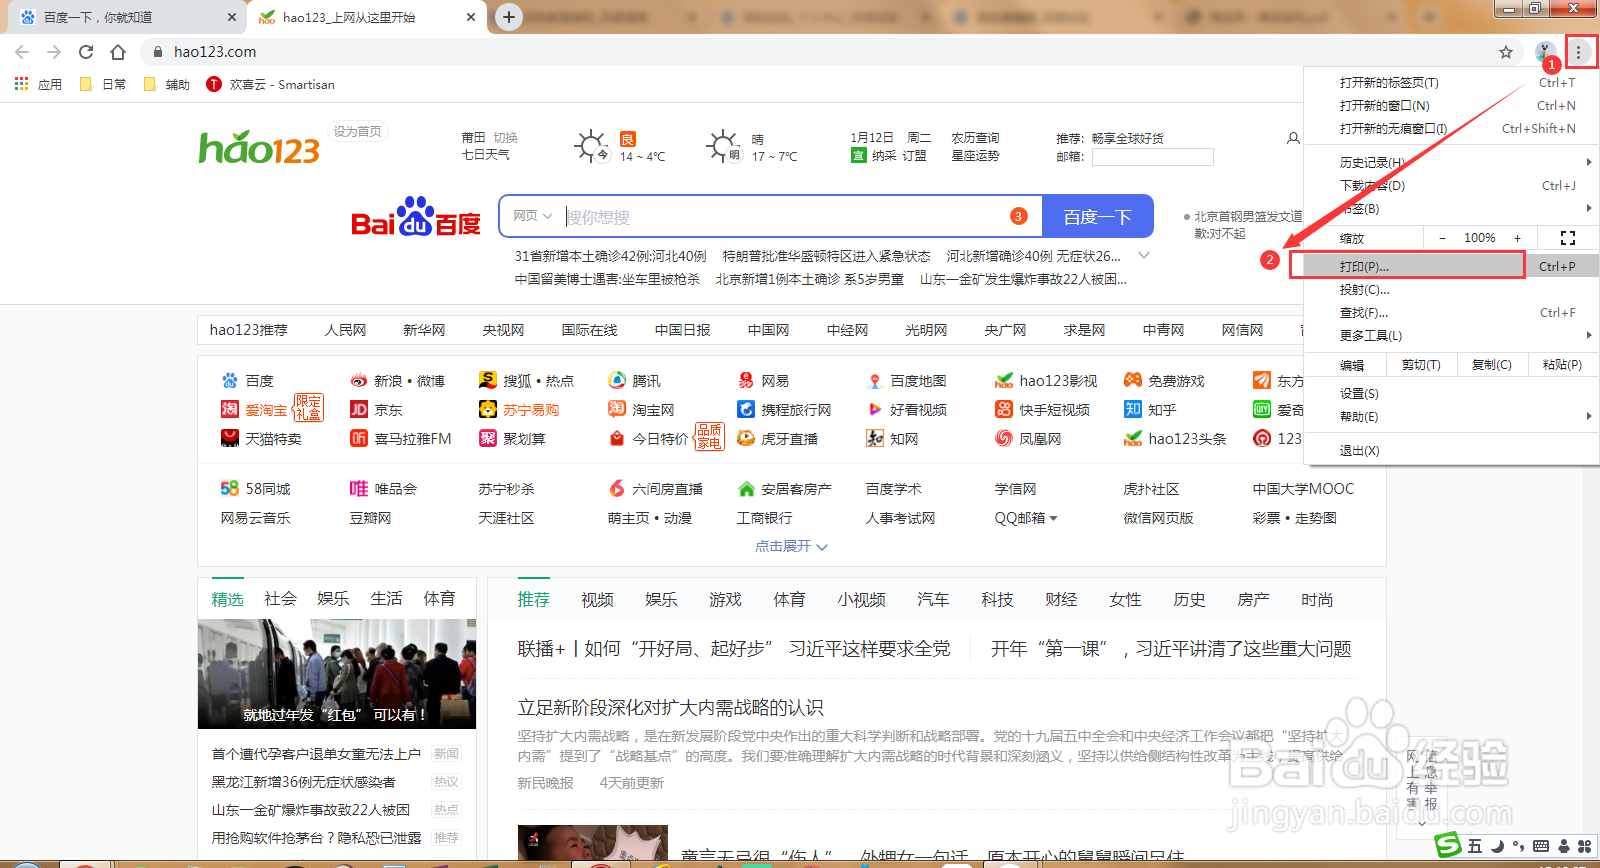Expand the 网页 search type dropdown
This screenshot has width=1600, height=868.
click(533, 216)
